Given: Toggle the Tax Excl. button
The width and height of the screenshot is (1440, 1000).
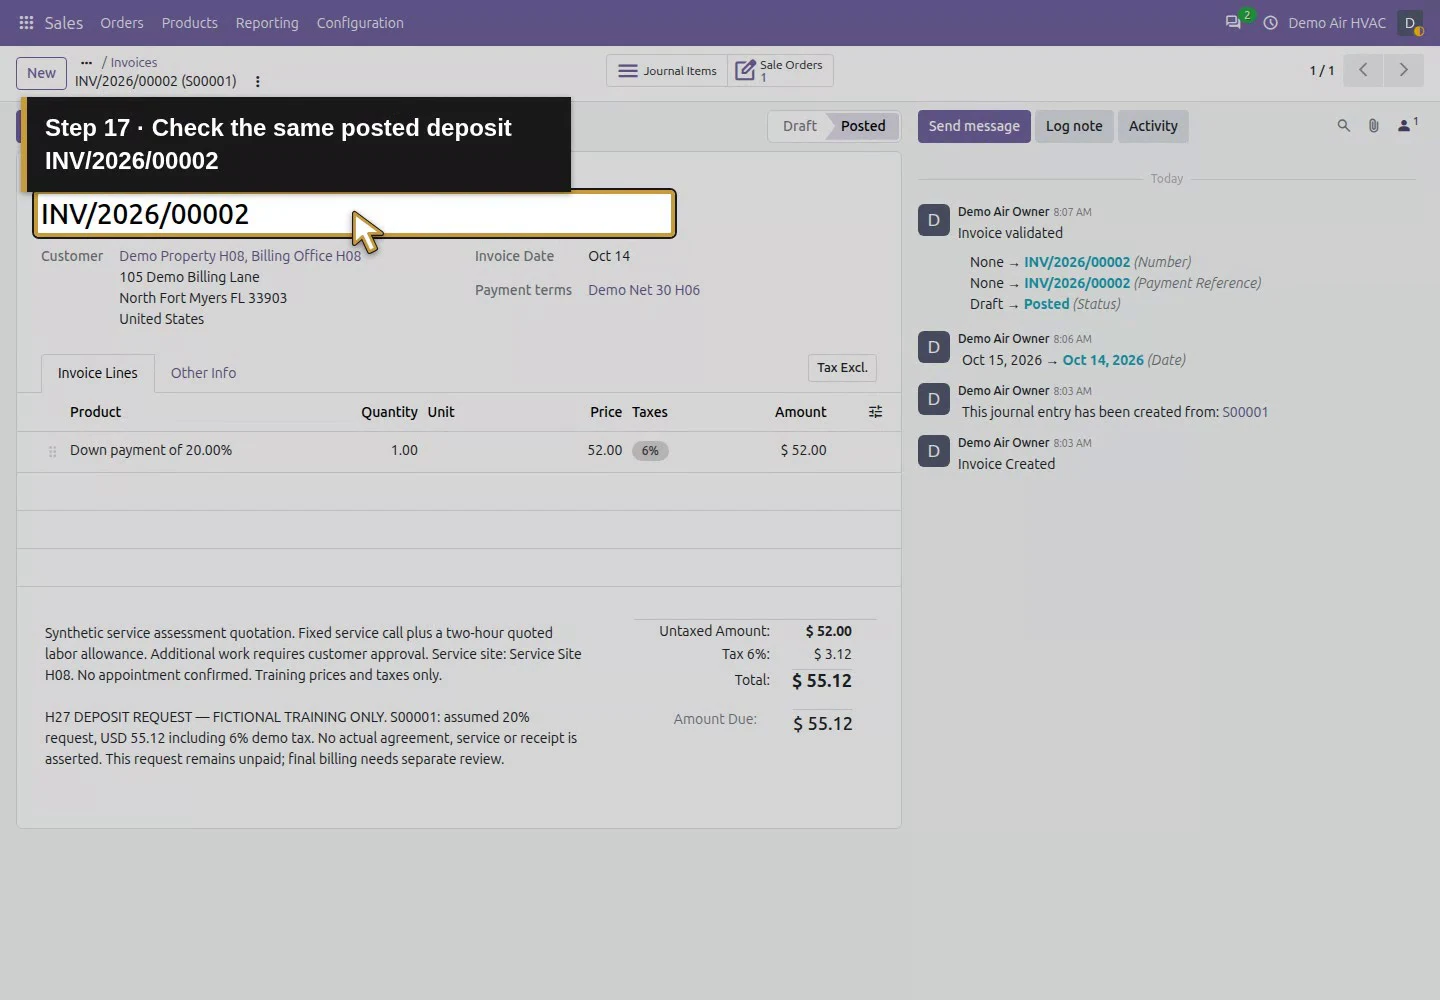Looking at the screenshot, I should coord(842,368).
